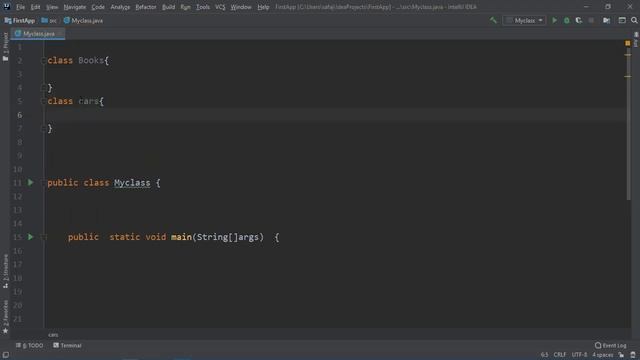The height and width of the screenshot is (360, 640).
Task: Open the Run menu
Action: click(x=185, y=7)
